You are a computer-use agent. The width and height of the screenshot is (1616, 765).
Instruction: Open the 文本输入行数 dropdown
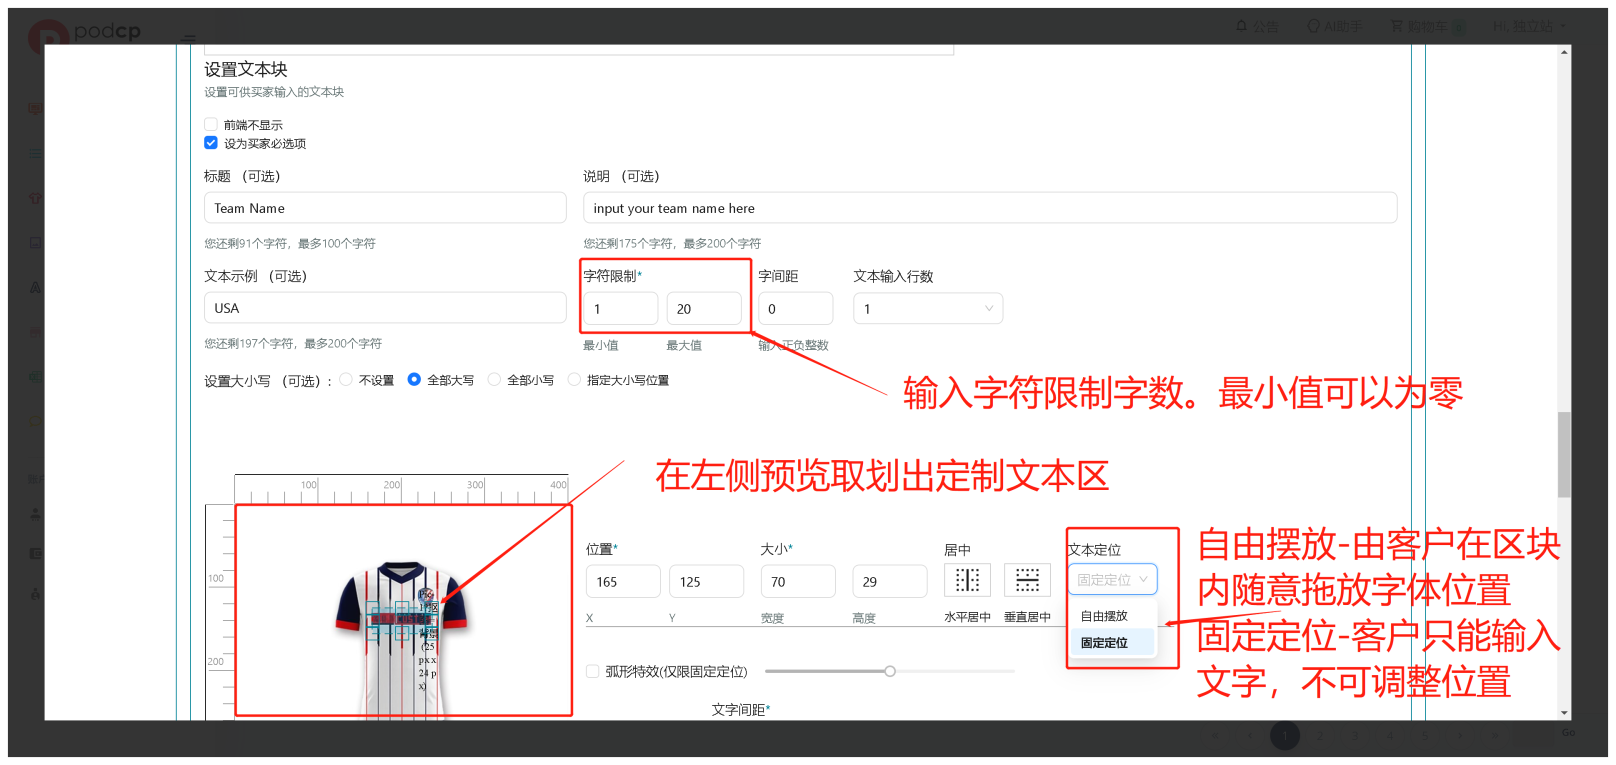pyautogui.click(x=928, y=308)
